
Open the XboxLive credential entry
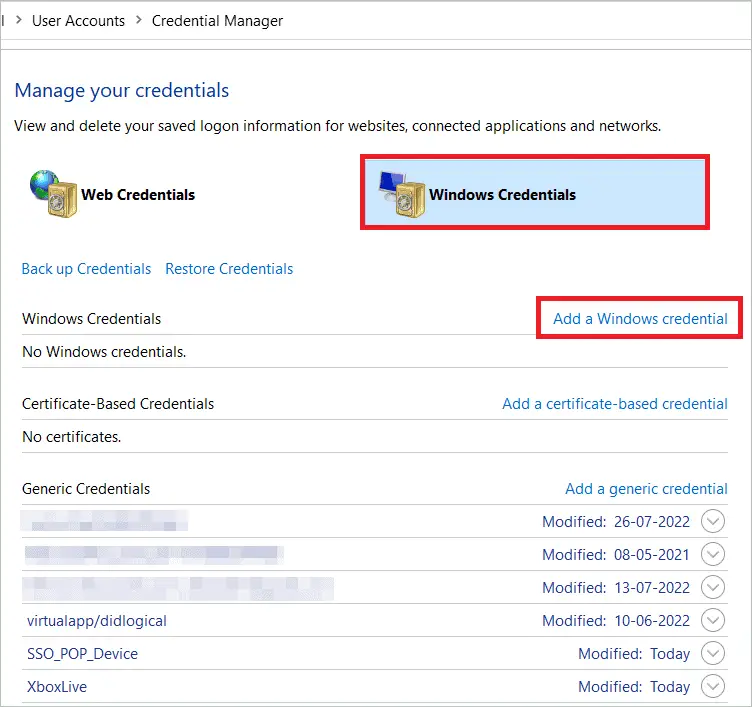click(x=57, y=687)
